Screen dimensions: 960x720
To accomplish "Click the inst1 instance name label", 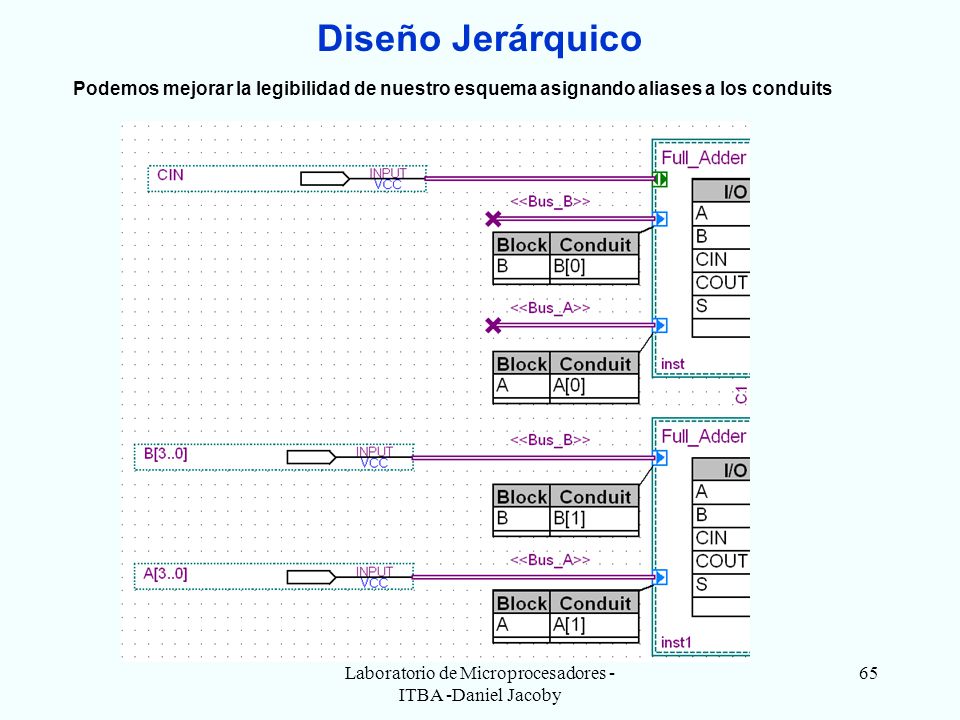I will click(677, 643).
